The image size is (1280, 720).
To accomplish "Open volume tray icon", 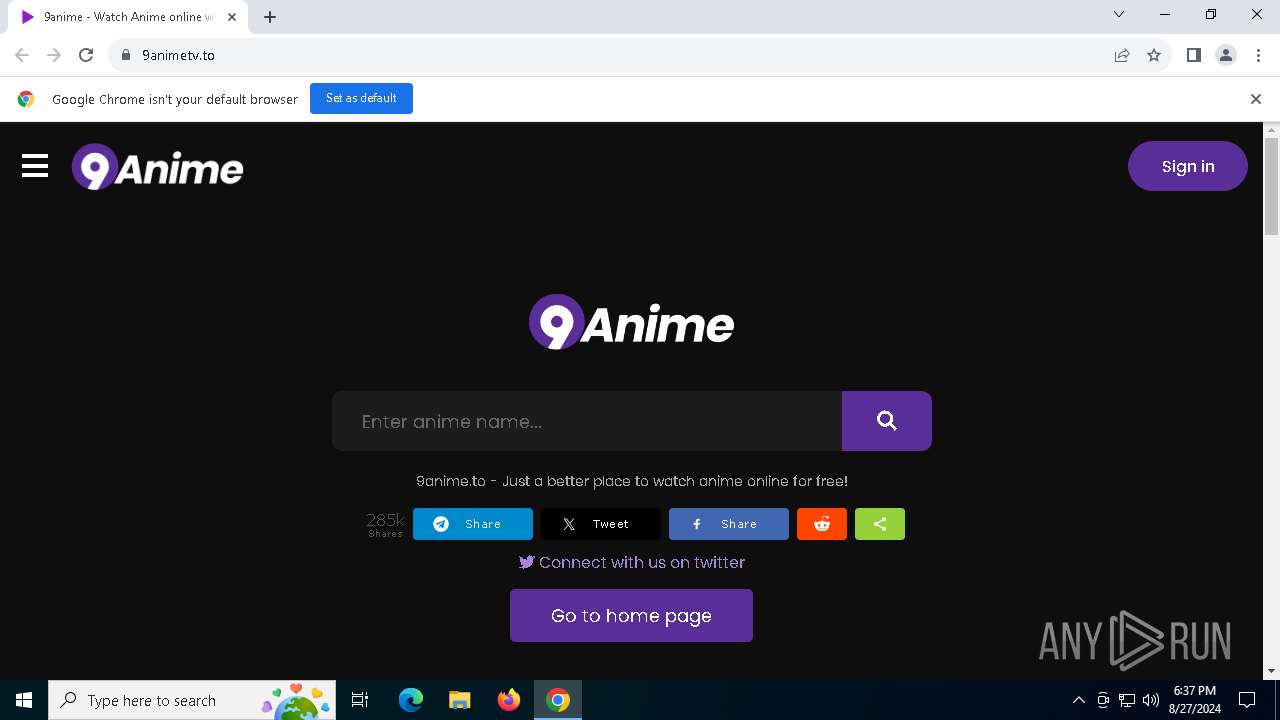I will (x=1151, y=700).
